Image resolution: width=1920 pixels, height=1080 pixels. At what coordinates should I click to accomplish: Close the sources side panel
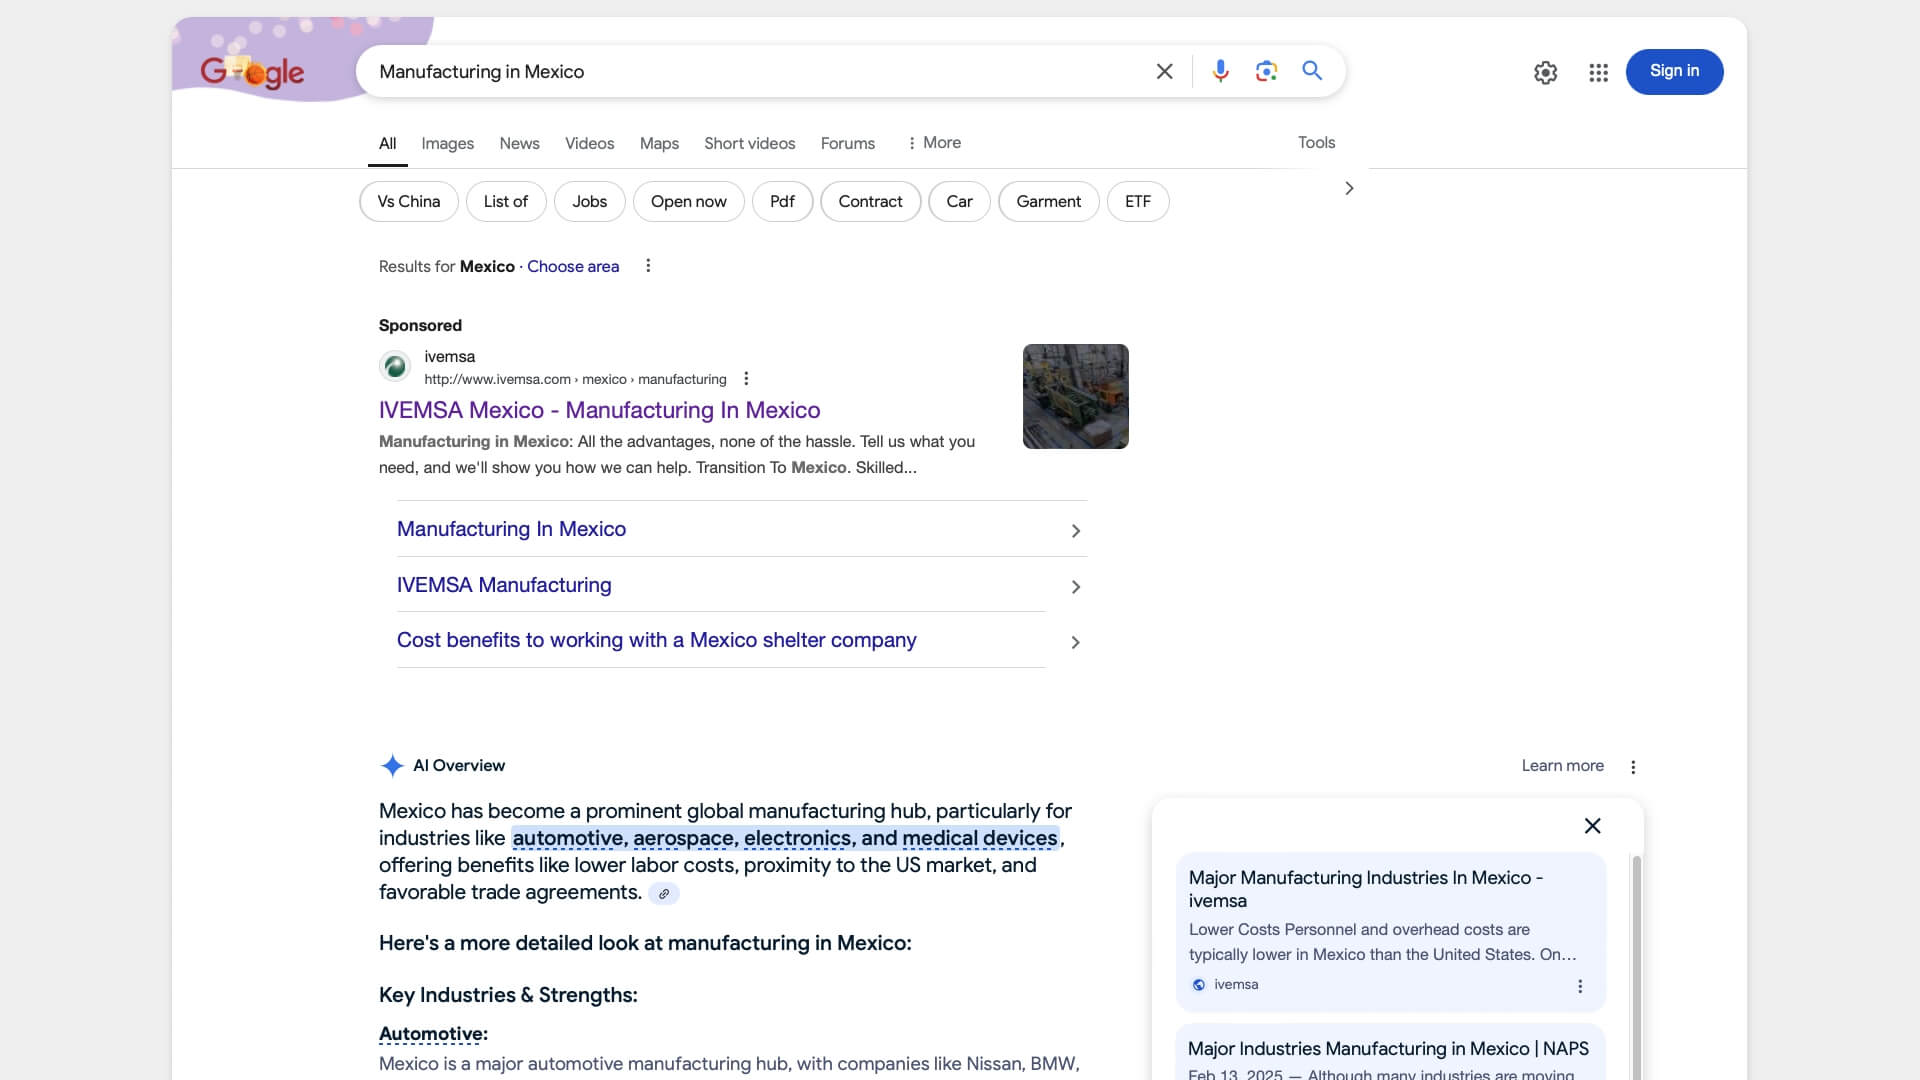[1593, 826]
